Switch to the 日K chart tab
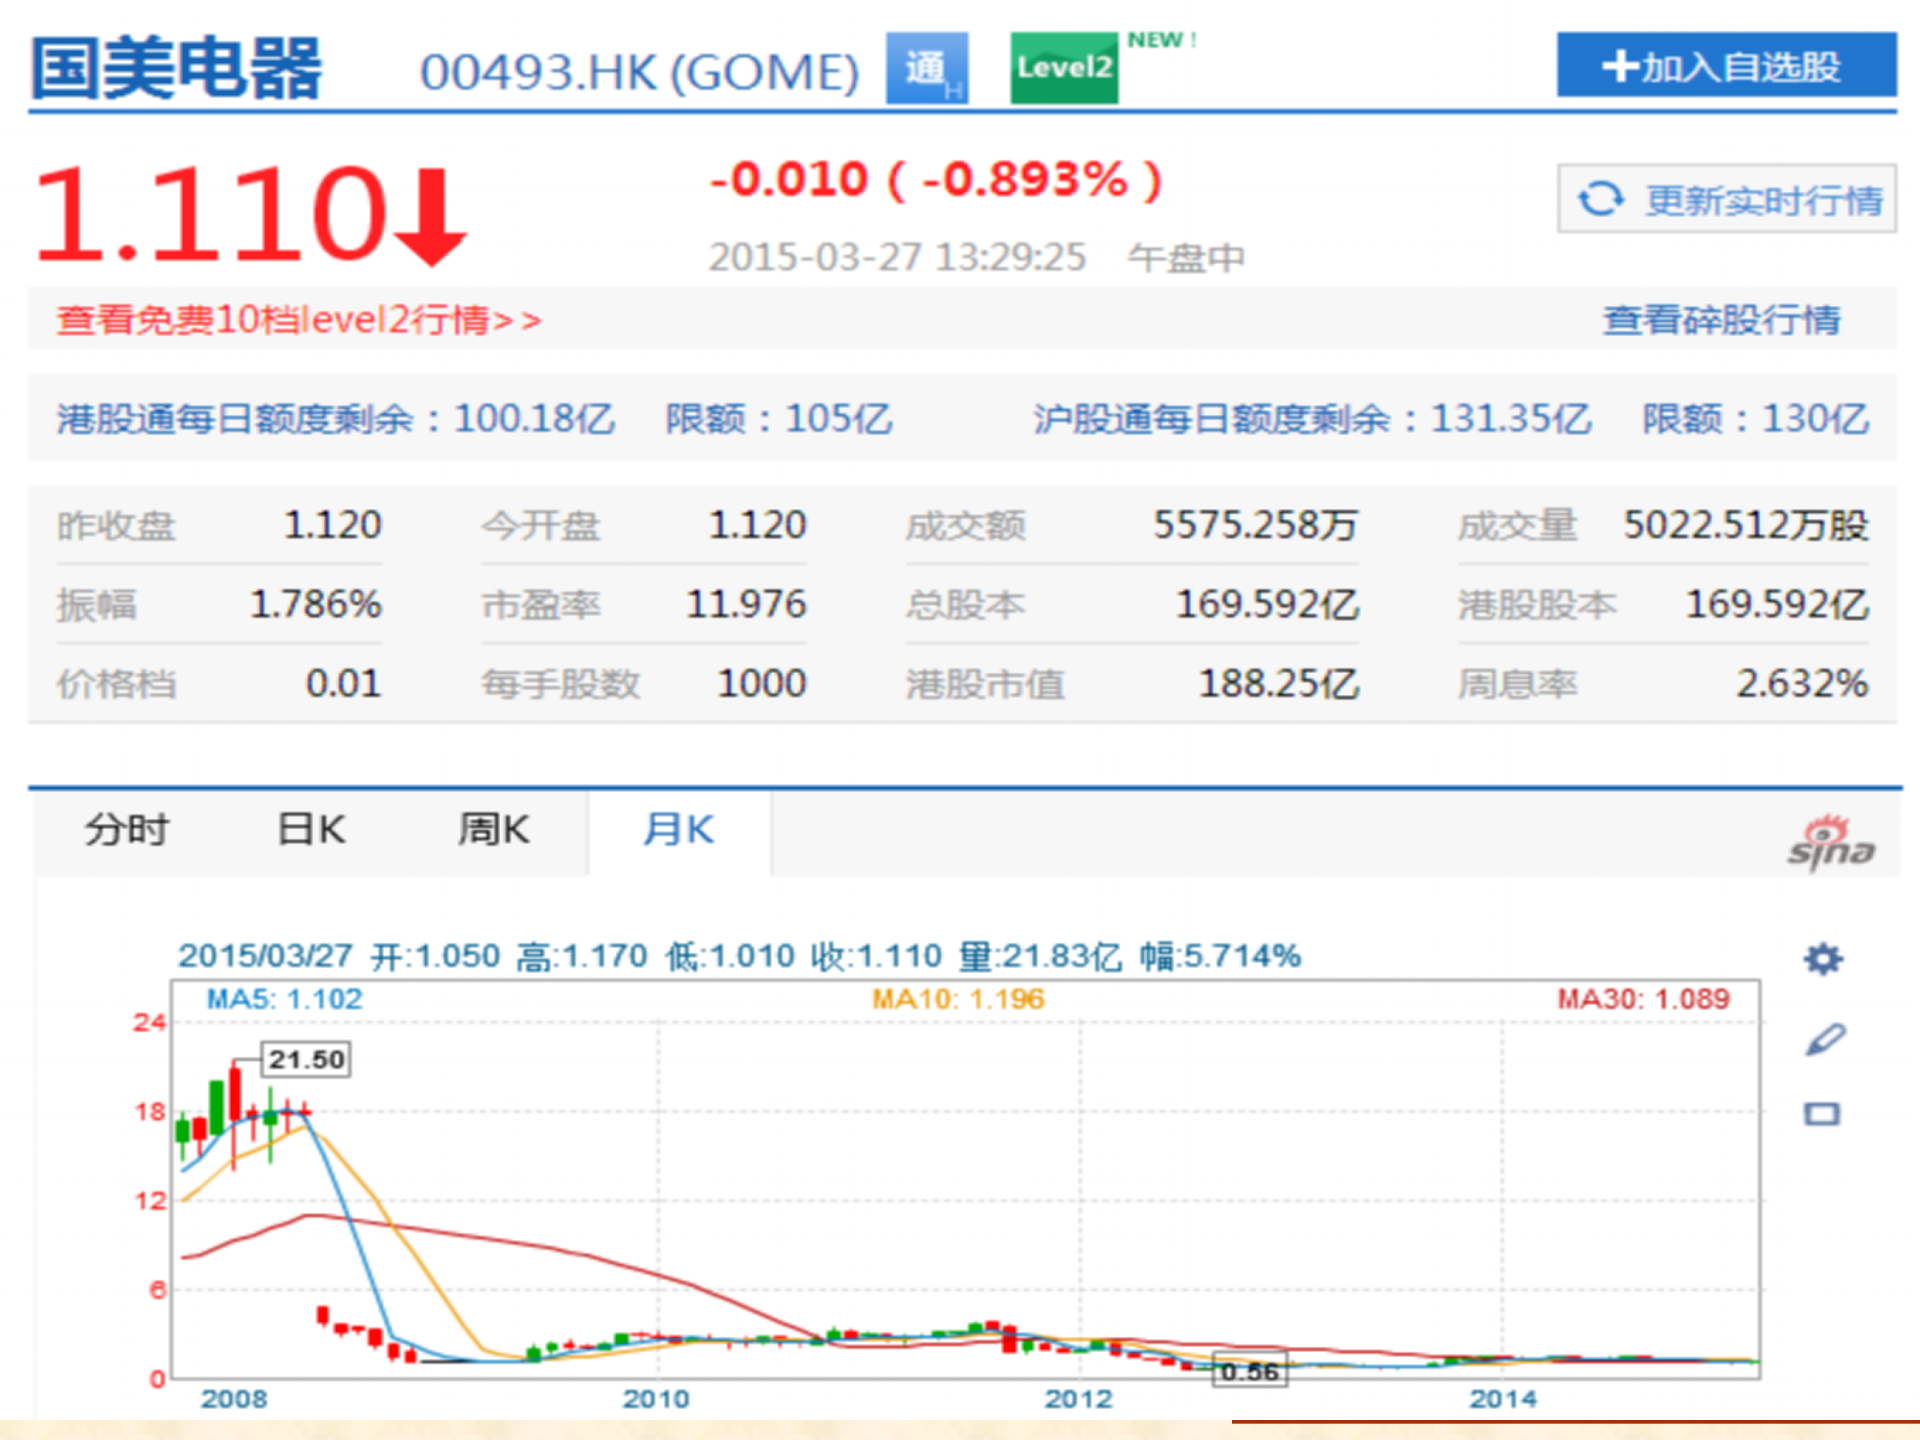This screenshot has height=1440, width=1920. click(310, 829)
